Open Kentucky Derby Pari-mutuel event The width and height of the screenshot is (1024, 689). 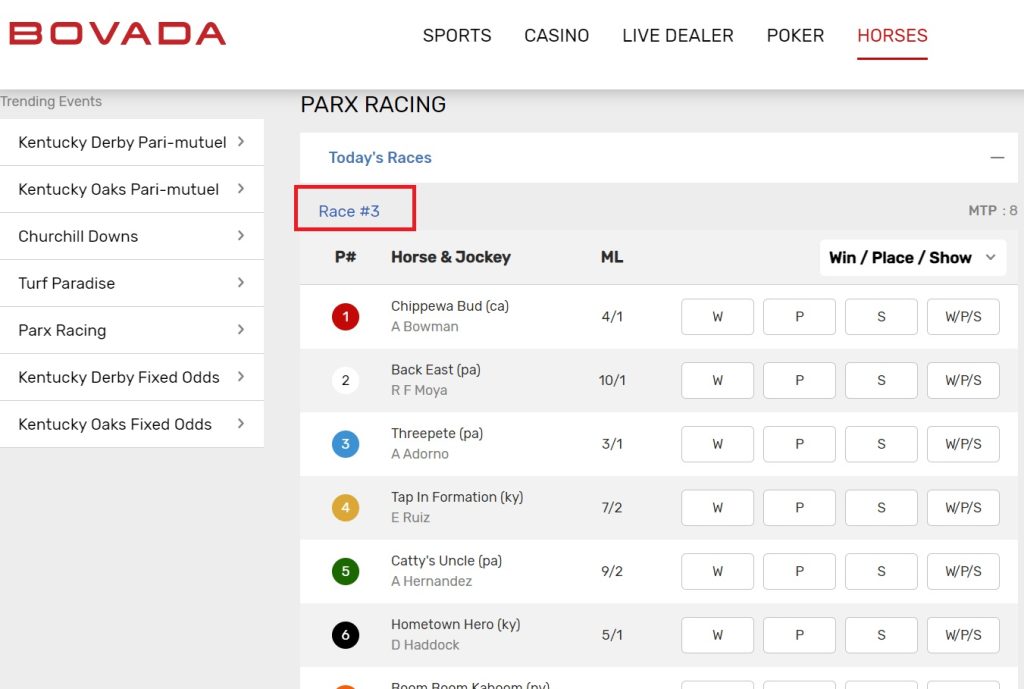[132, 142]
